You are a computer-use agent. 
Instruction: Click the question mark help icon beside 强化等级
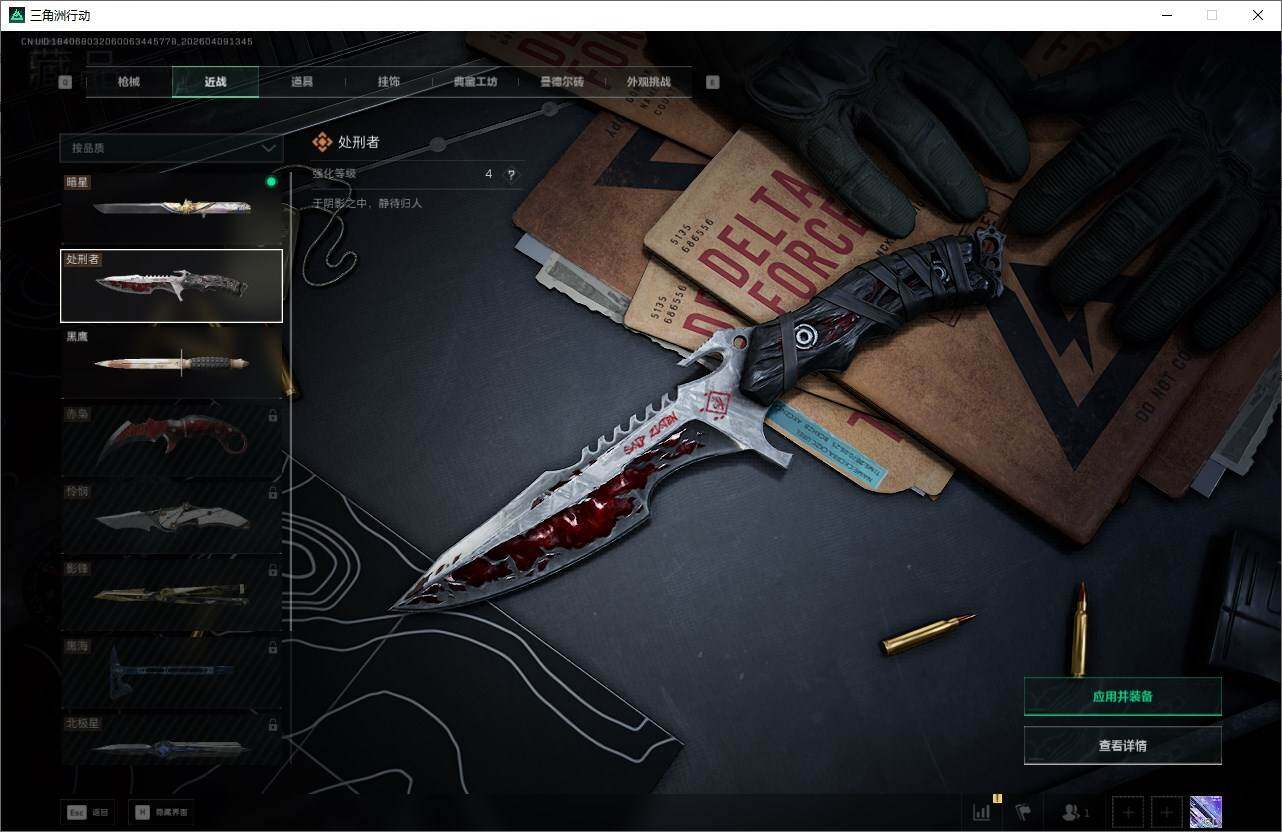pyautogui.click(x=511, y=174)
